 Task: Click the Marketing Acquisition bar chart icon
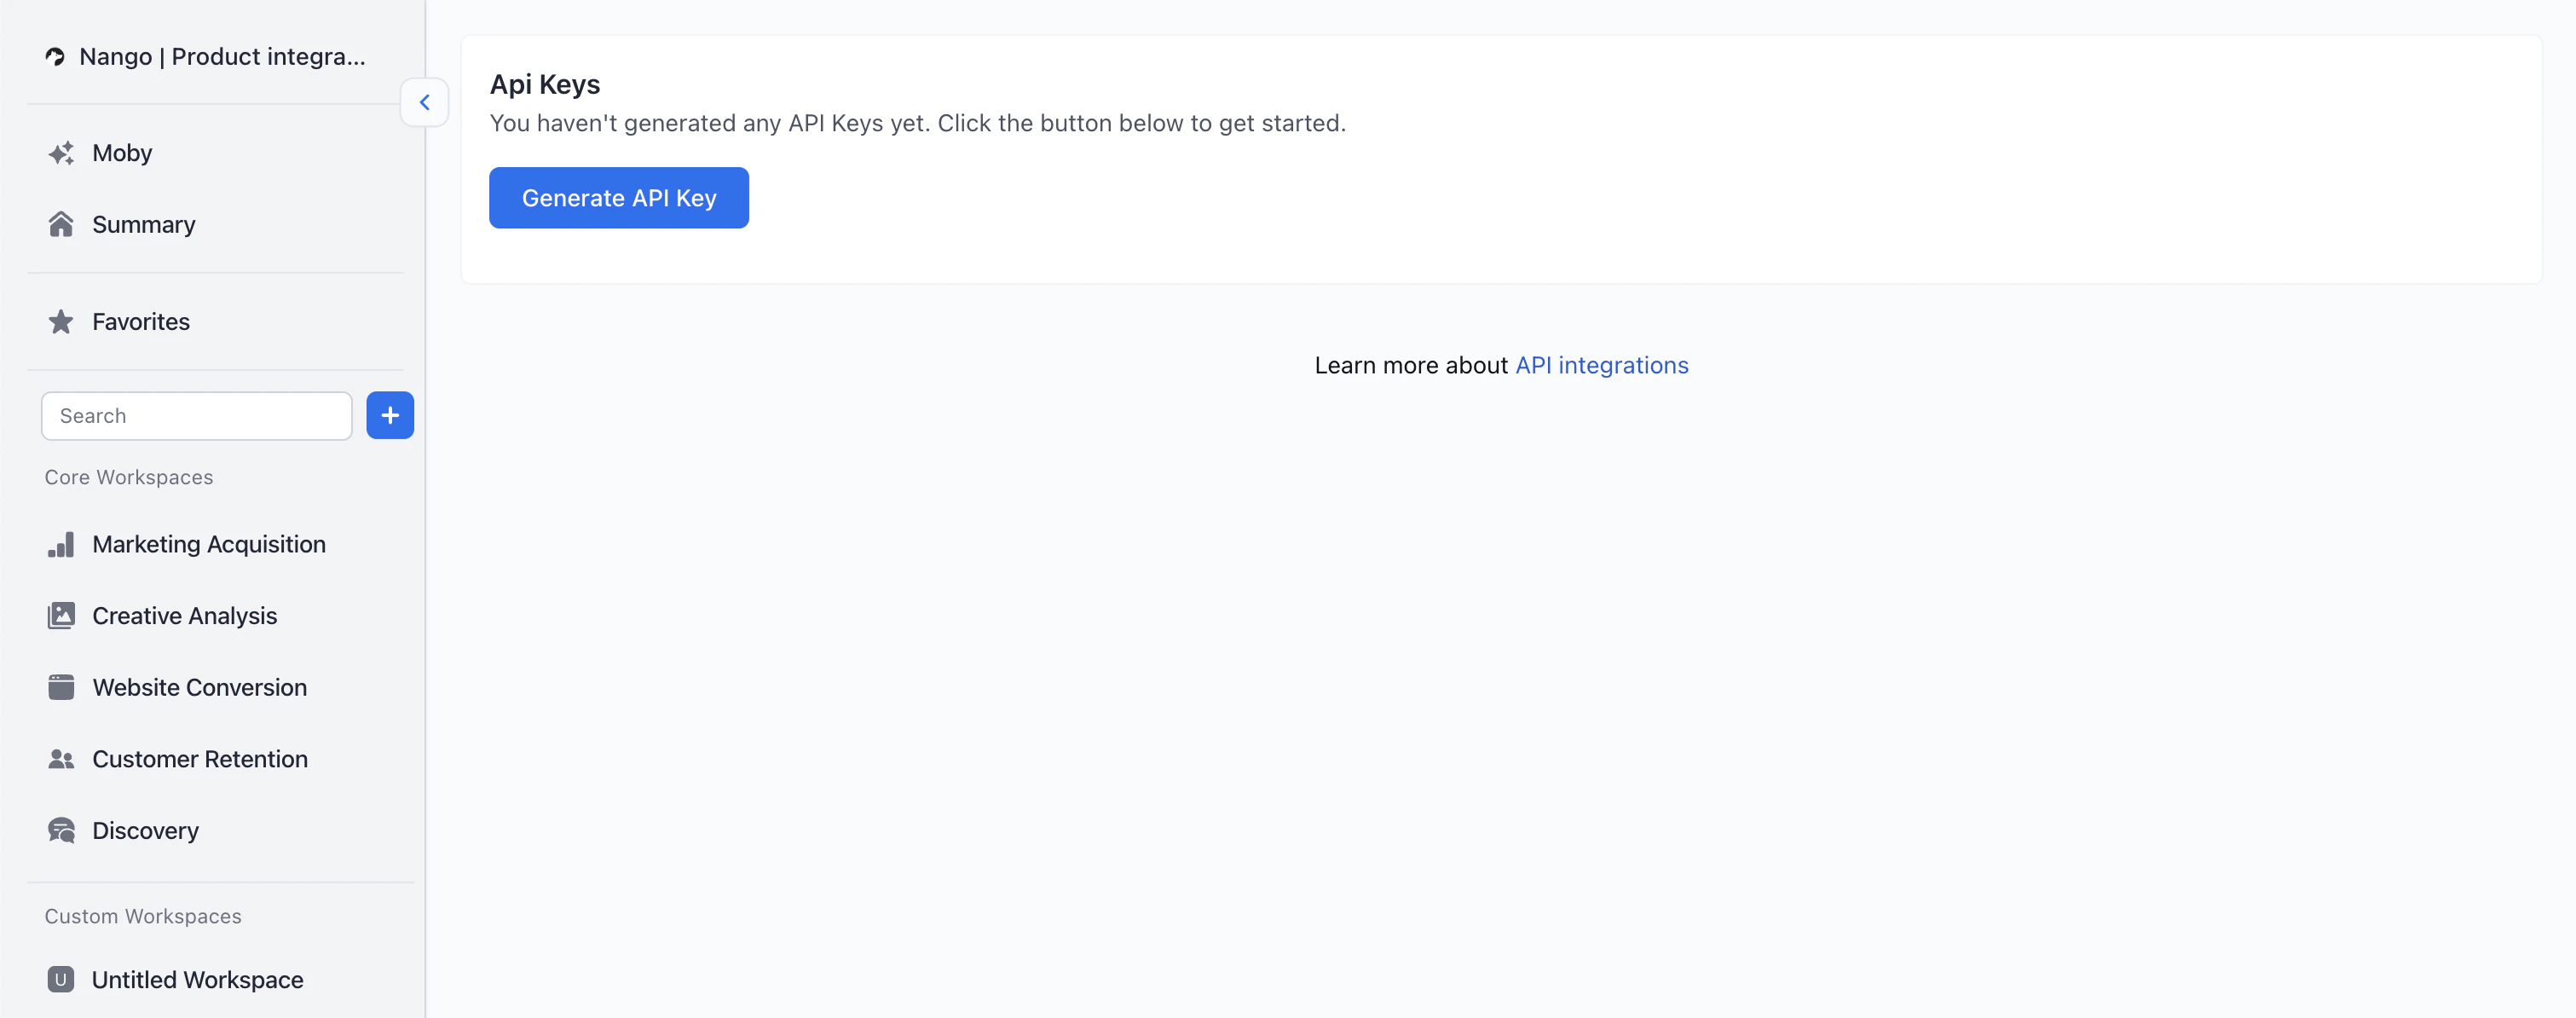tap(61, 545)
